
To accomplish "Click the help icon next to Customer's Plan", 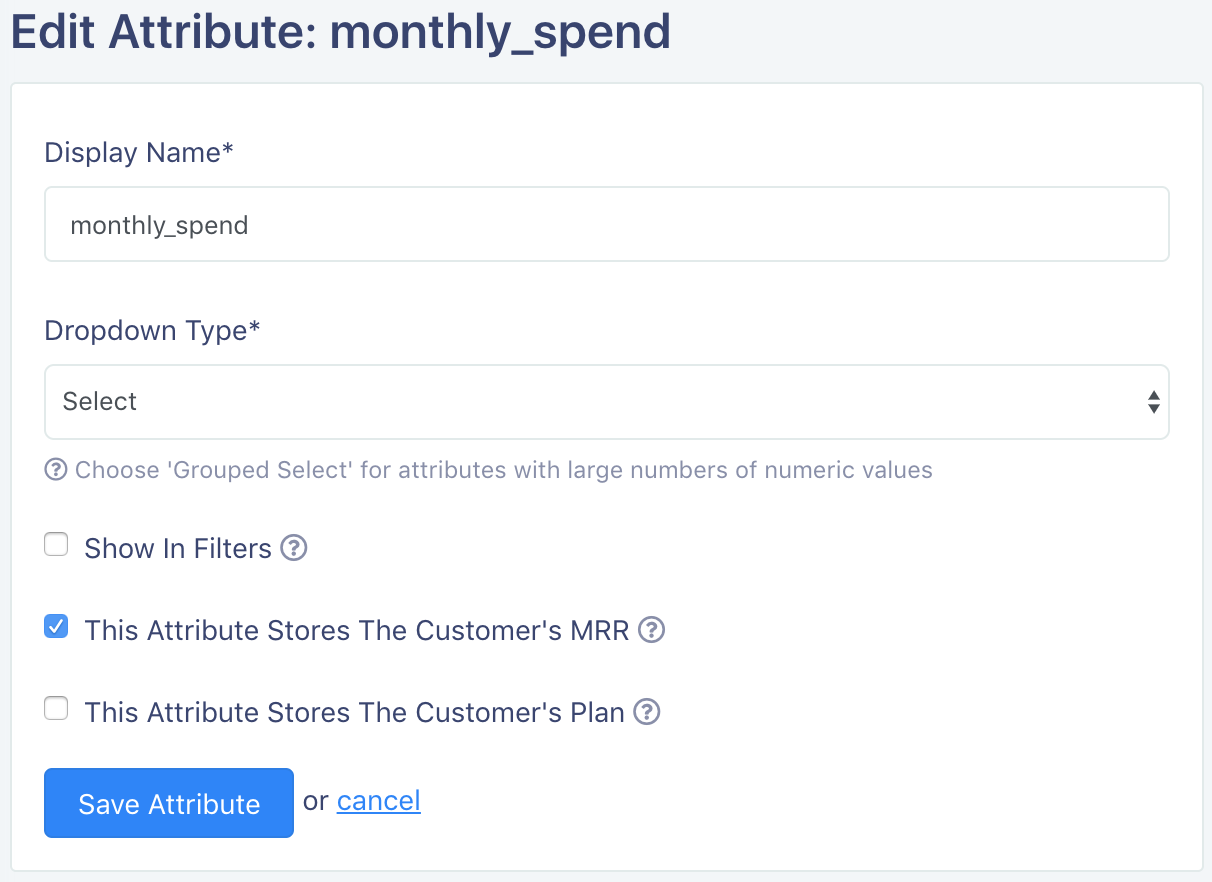I will 648,712.
